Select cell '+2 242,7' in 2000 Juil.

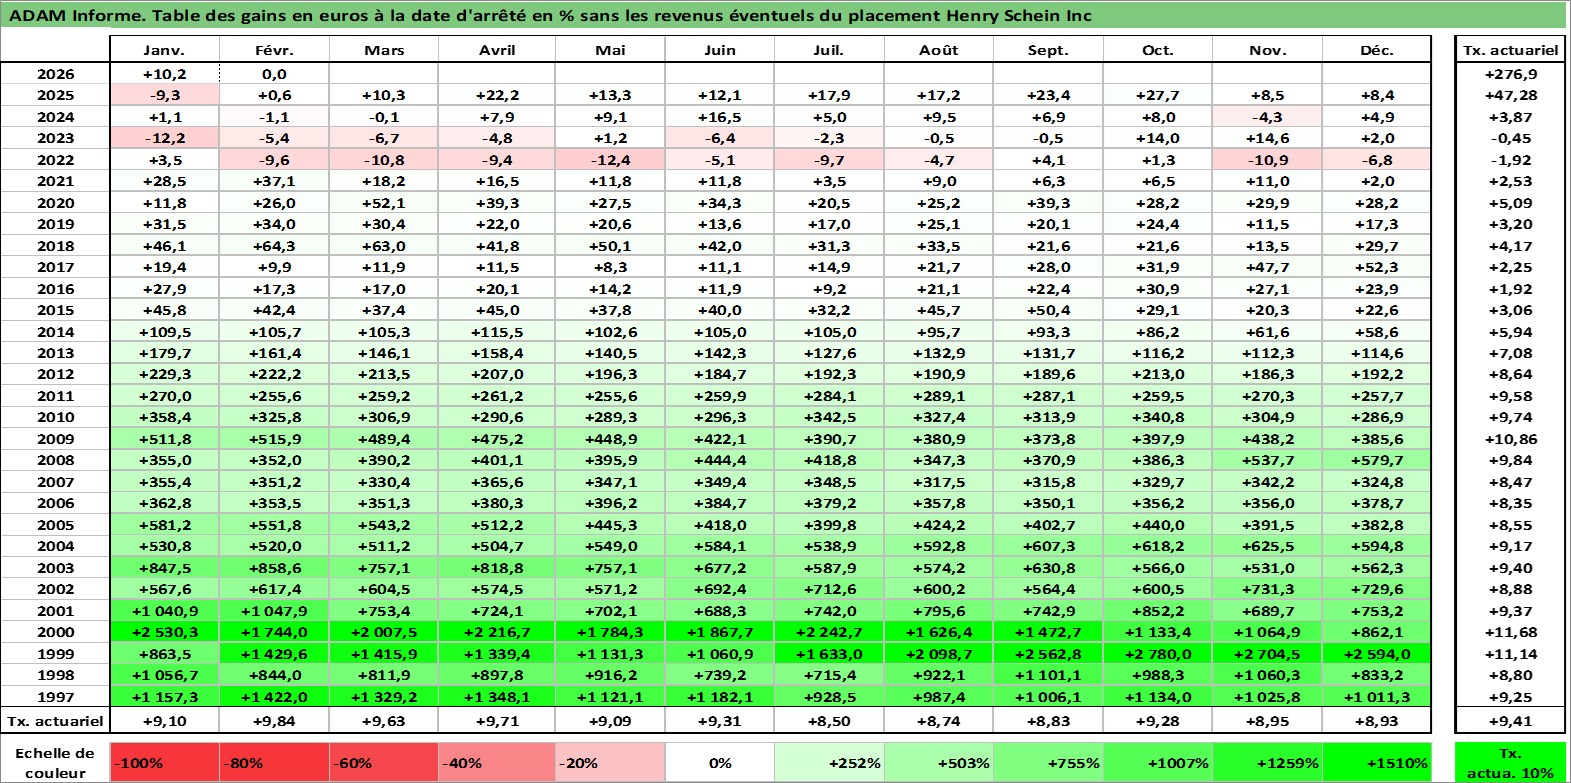(829, 632)
